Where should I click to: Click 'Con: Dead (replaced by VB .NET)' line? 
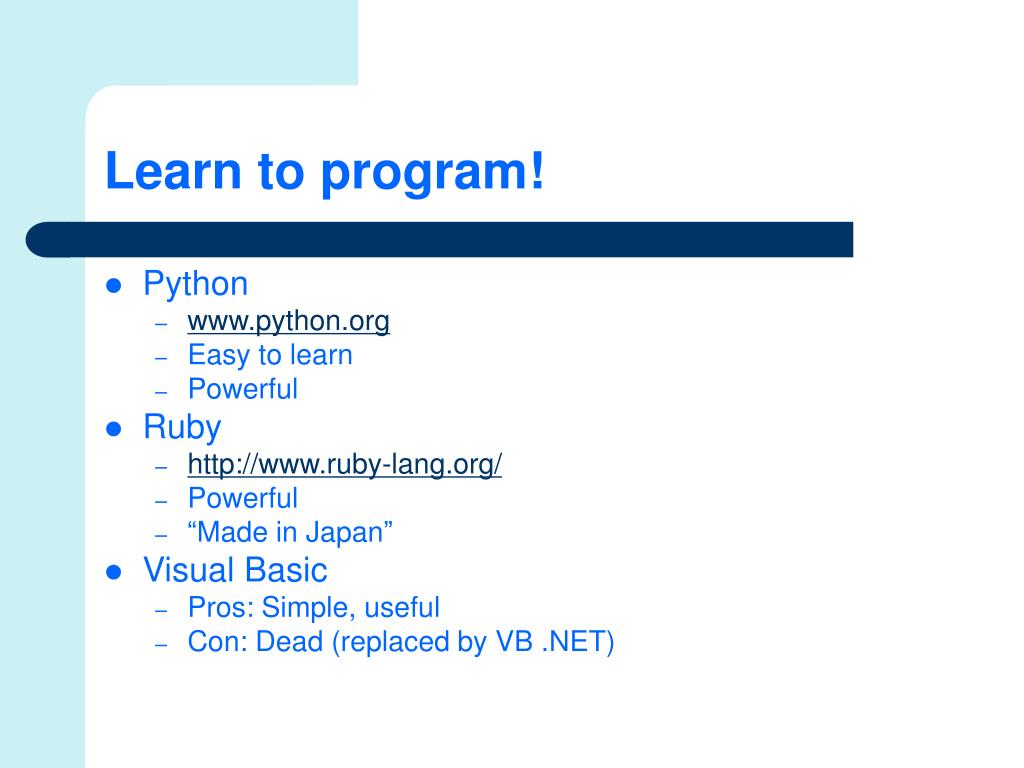(x=401, y=642)
